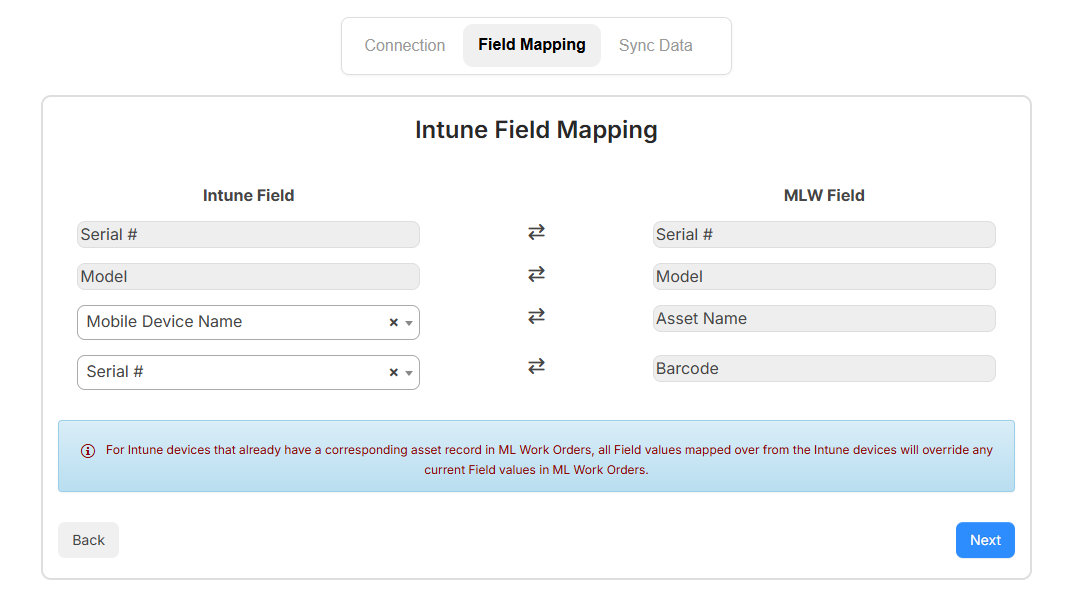Image resolution: width=1088 pixels, height=591 pixels.
Task: Click the MLW Model field
Action: [824, 276]
